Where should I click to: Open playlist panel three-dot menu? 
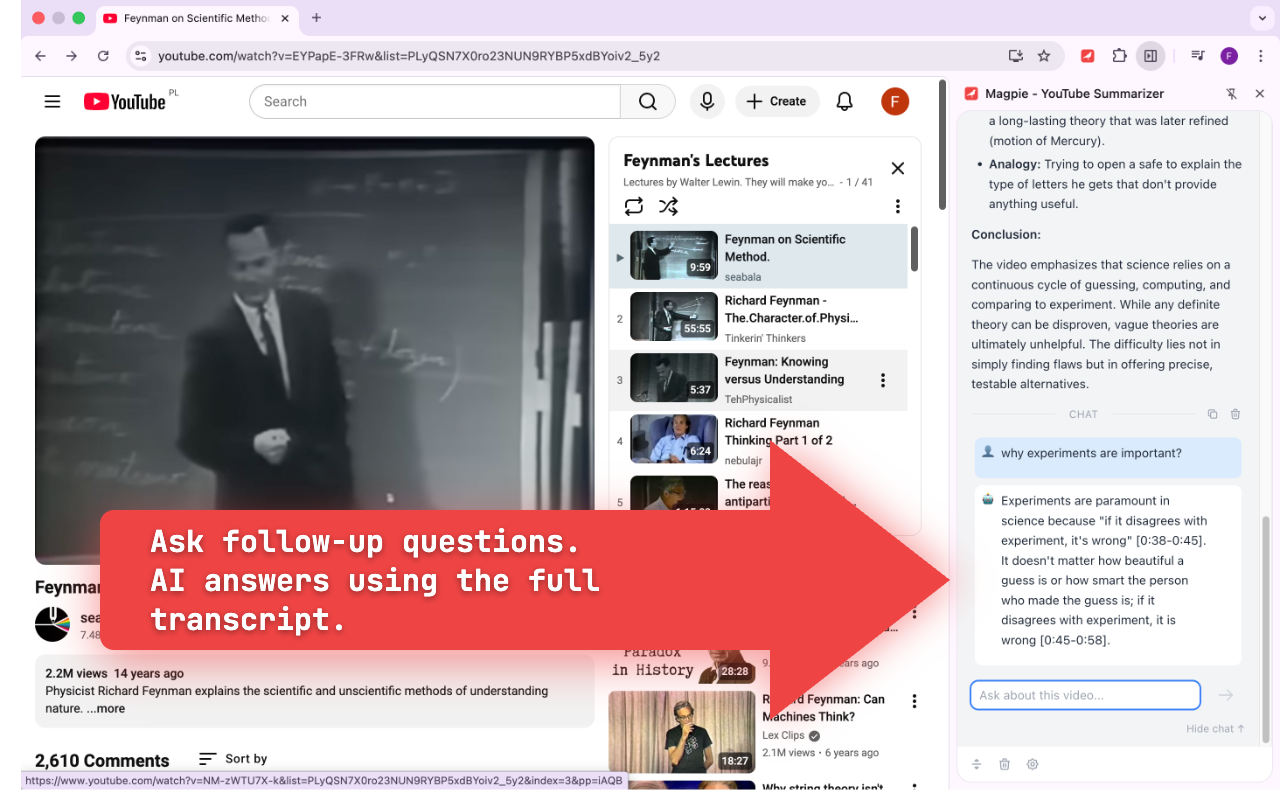coord(898,206)
